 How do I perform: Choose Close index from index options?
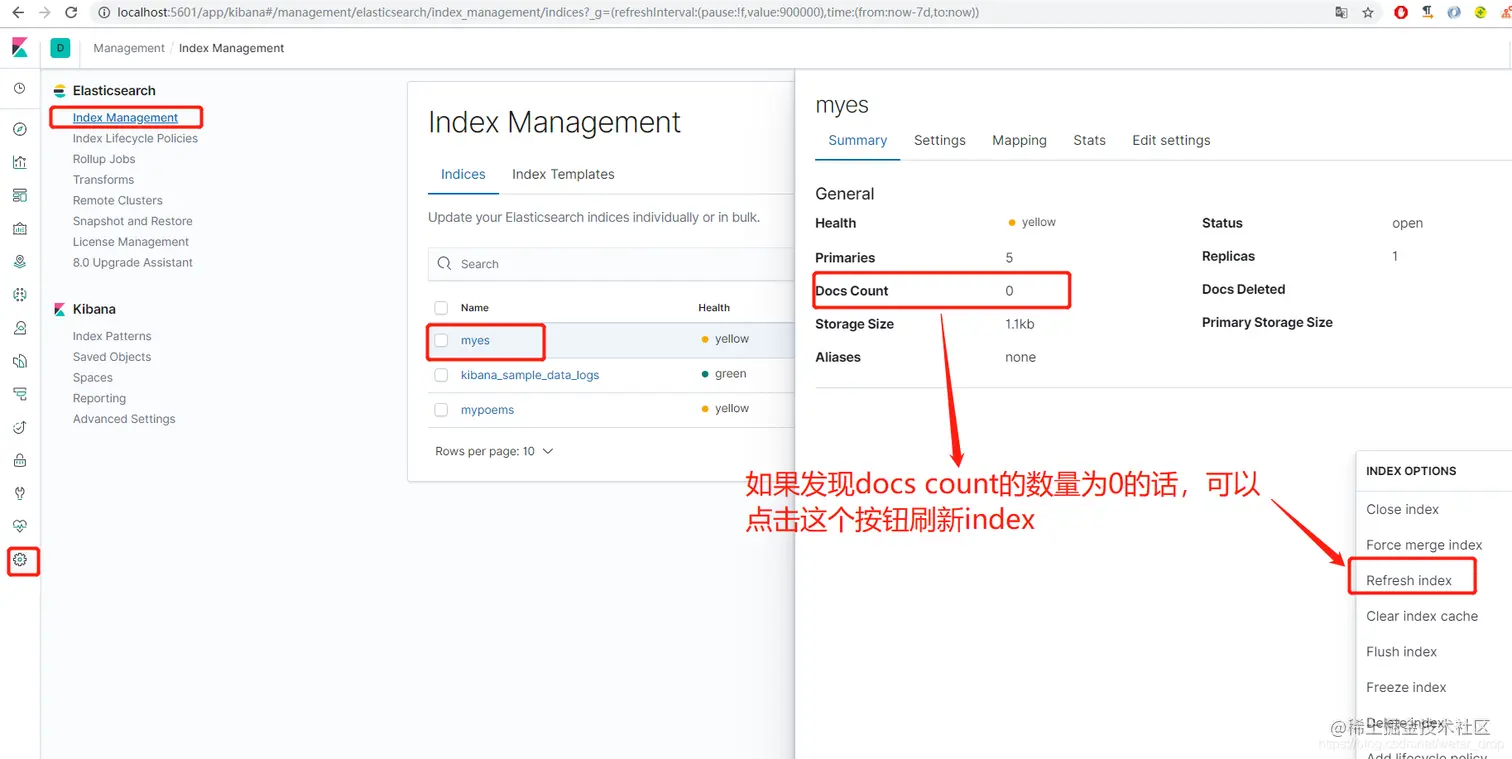[x=1402, y=509]
